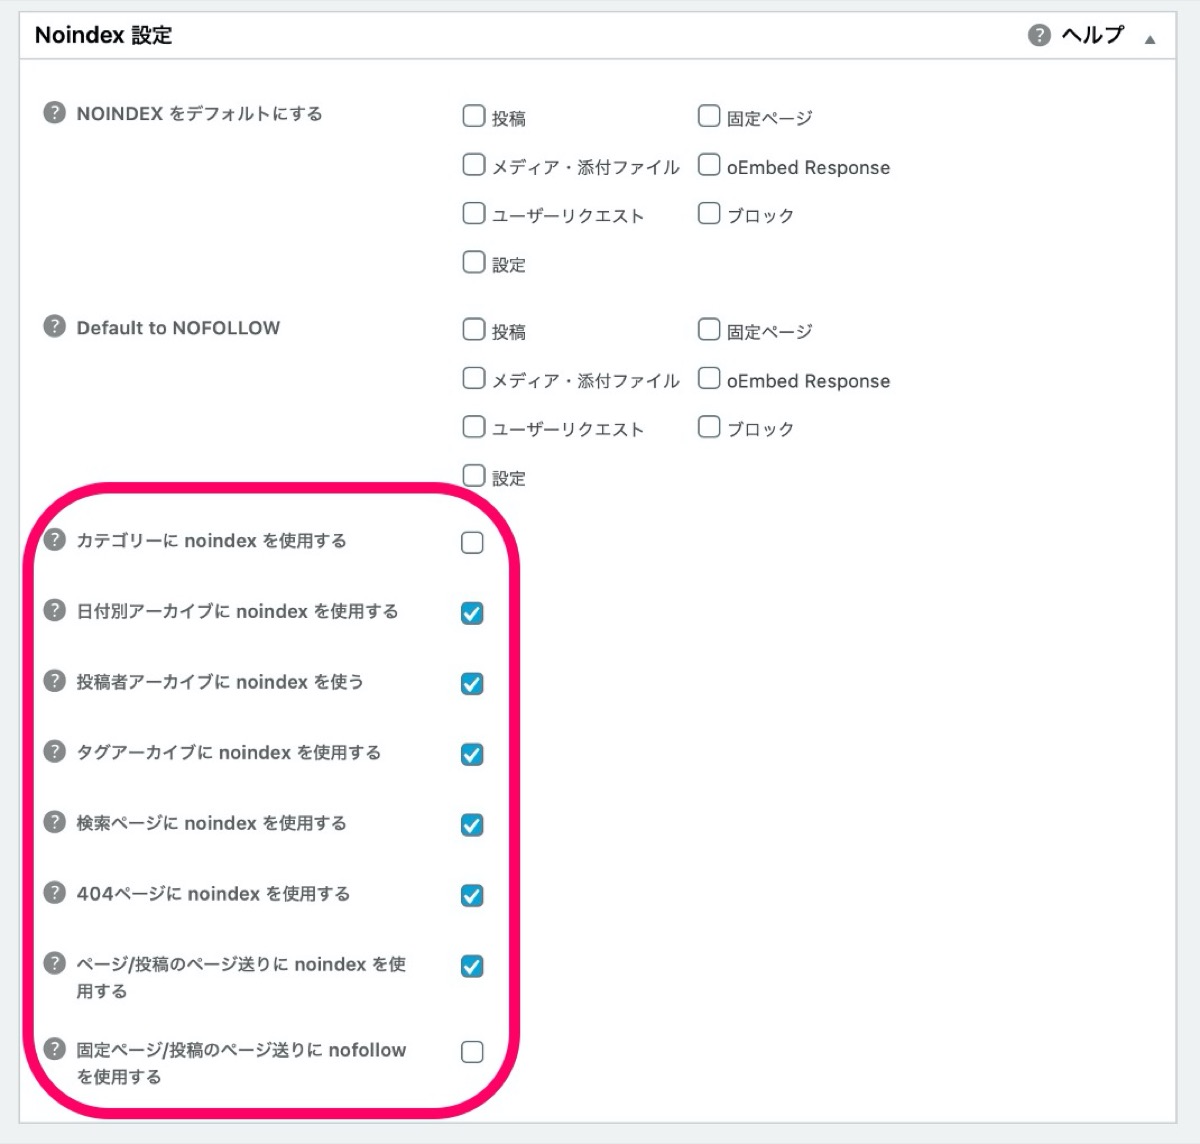Open help for Default to NOFOLLOW
This screenshot has height=1144, width=1200.
(54, 326)
